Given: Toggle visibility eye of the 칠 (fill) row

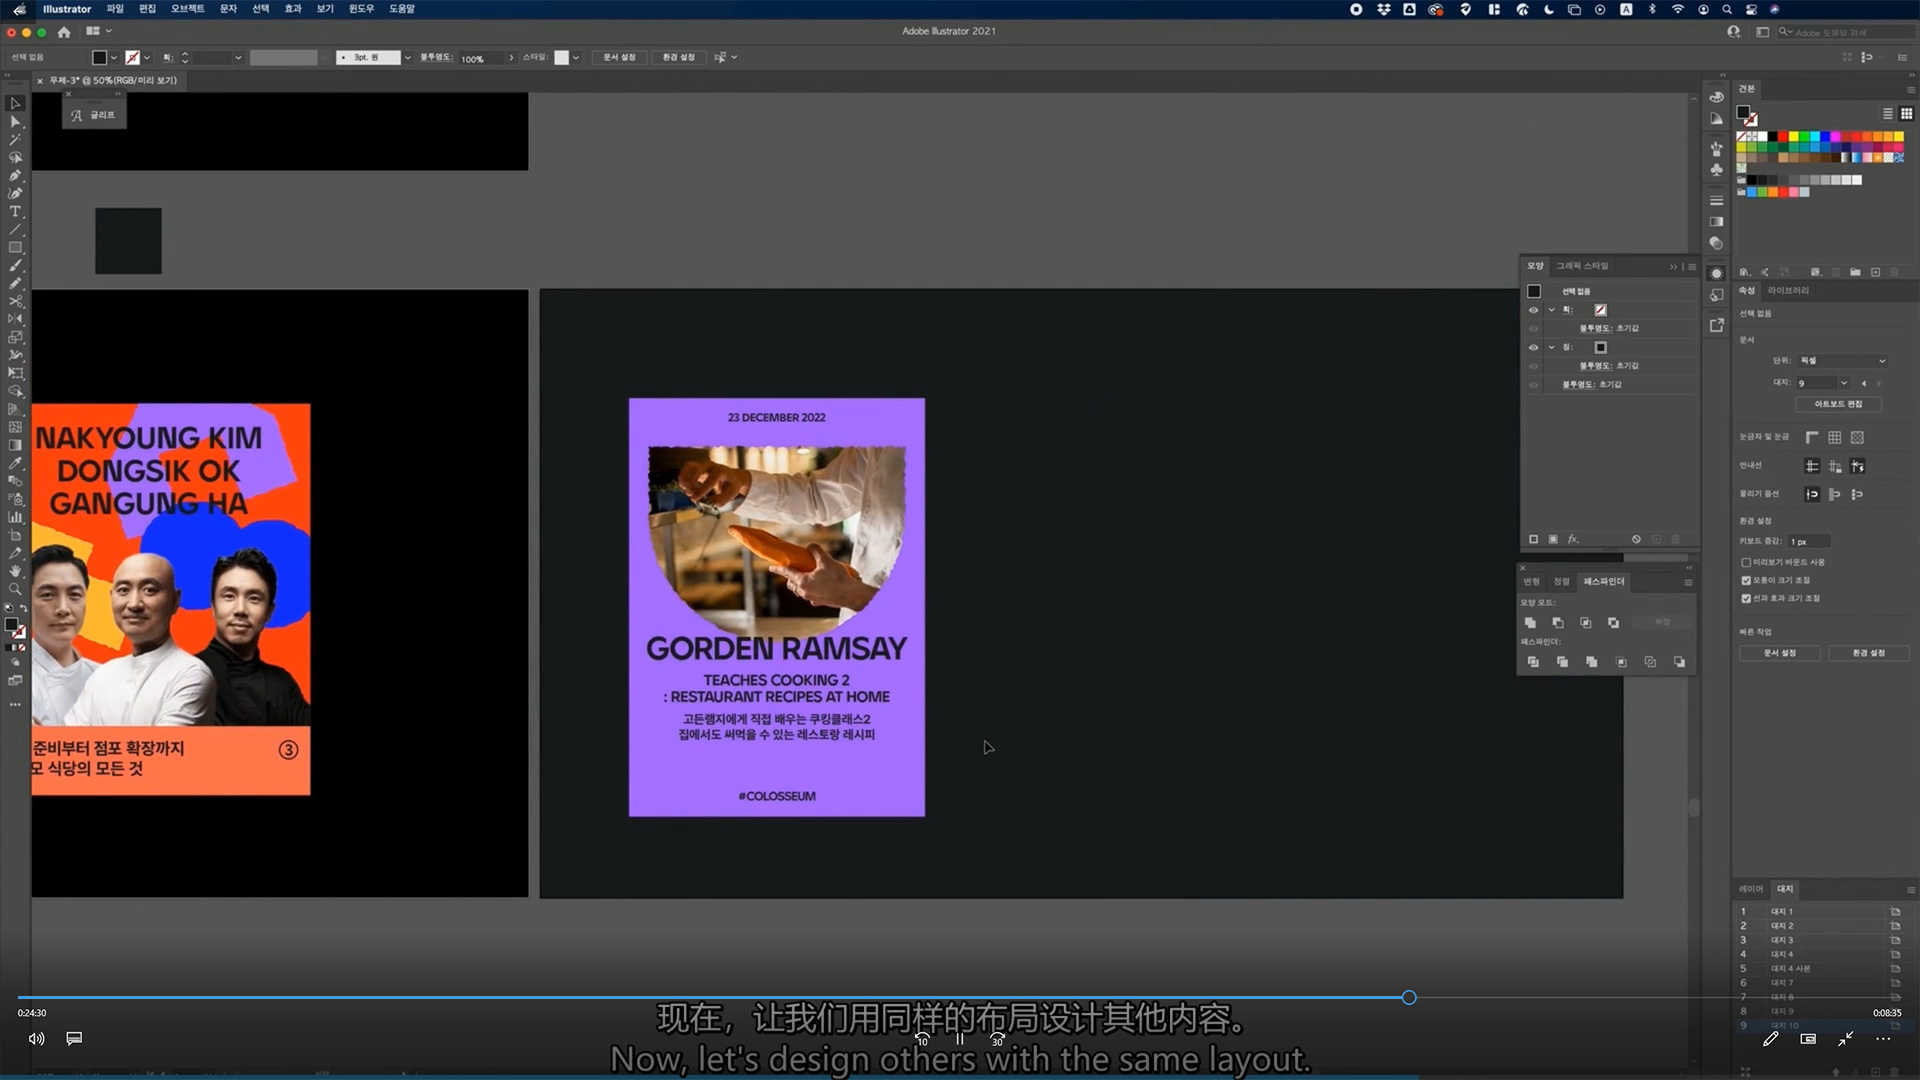Looking at the screenshot, I should coord(1533,347).
